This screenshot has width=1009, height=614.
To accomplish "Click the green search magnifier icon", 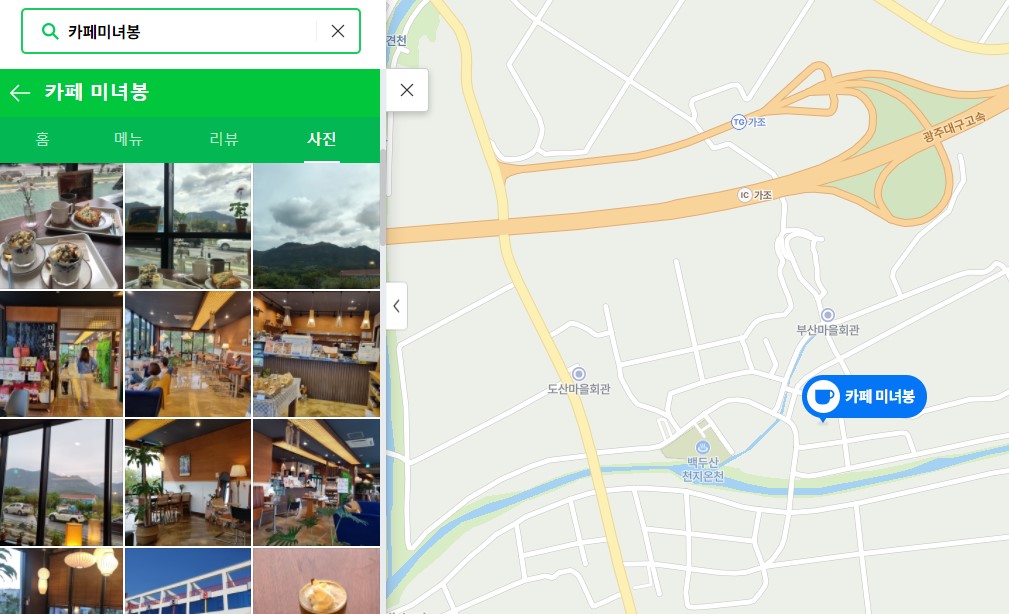I will (x=50, y=31).
